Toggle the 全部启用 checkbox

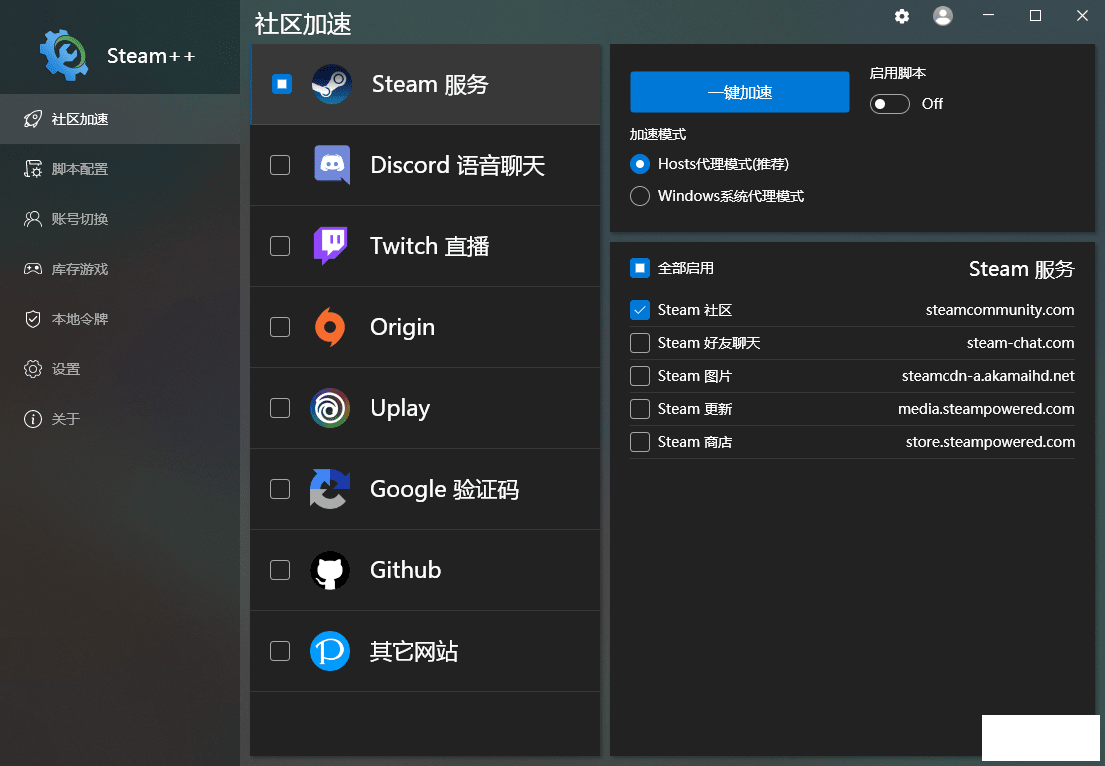click(640, 268)
